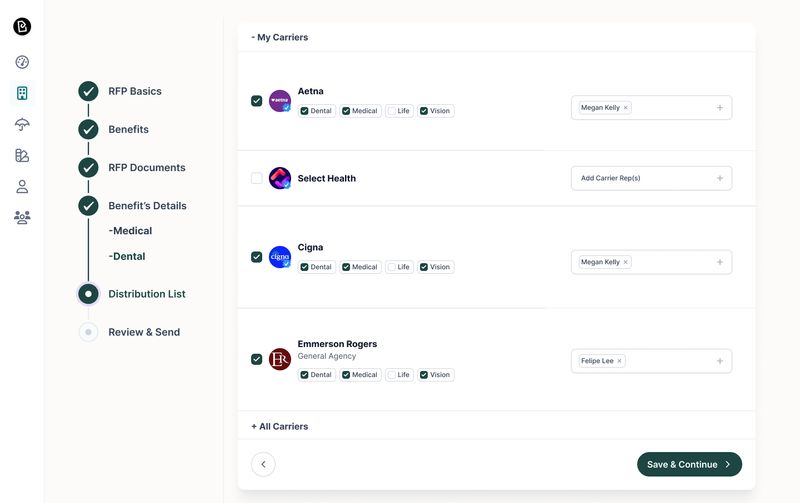The height and width of the screenshot is (503, 800).
Task: Check the Select Health carrier checkbox
Action: 257,178
